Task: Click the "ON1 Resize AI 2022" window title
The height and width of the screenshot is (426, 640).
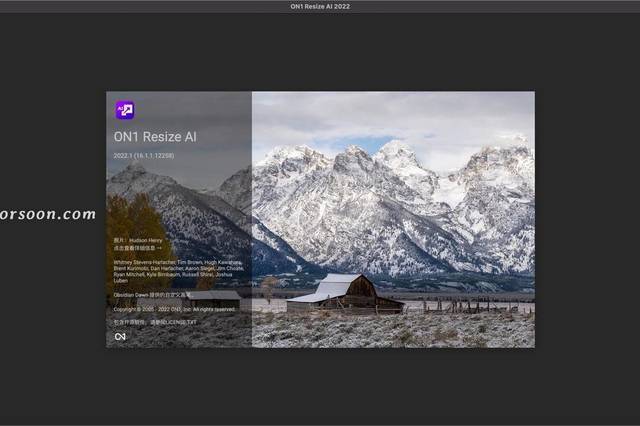Action: [320, 6]
